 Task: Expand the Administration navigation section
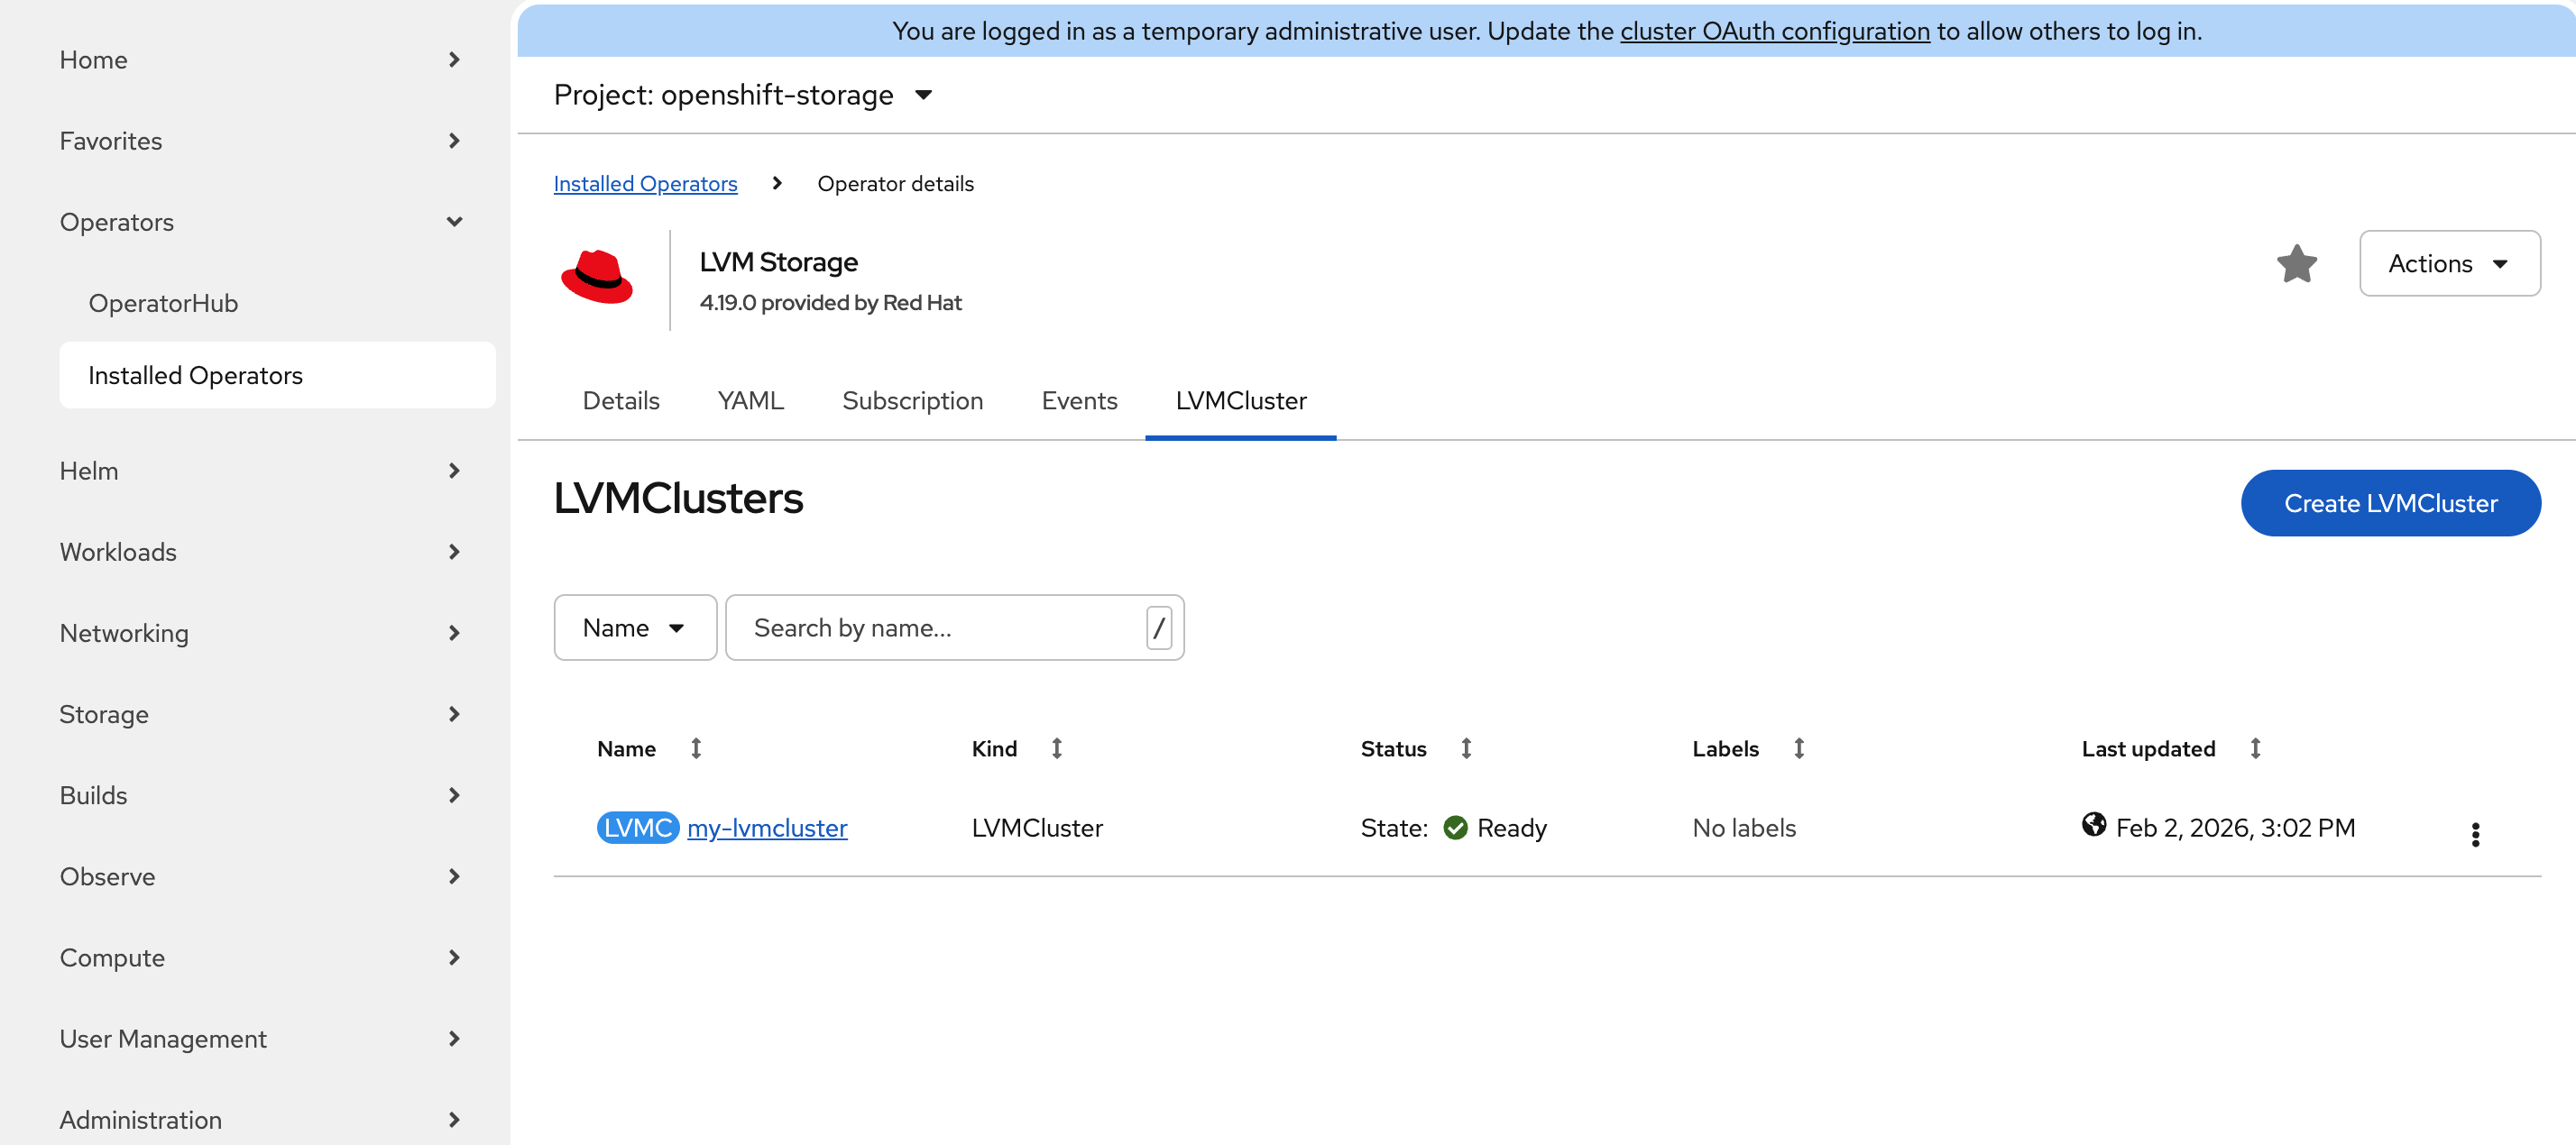coord(262,1119)
